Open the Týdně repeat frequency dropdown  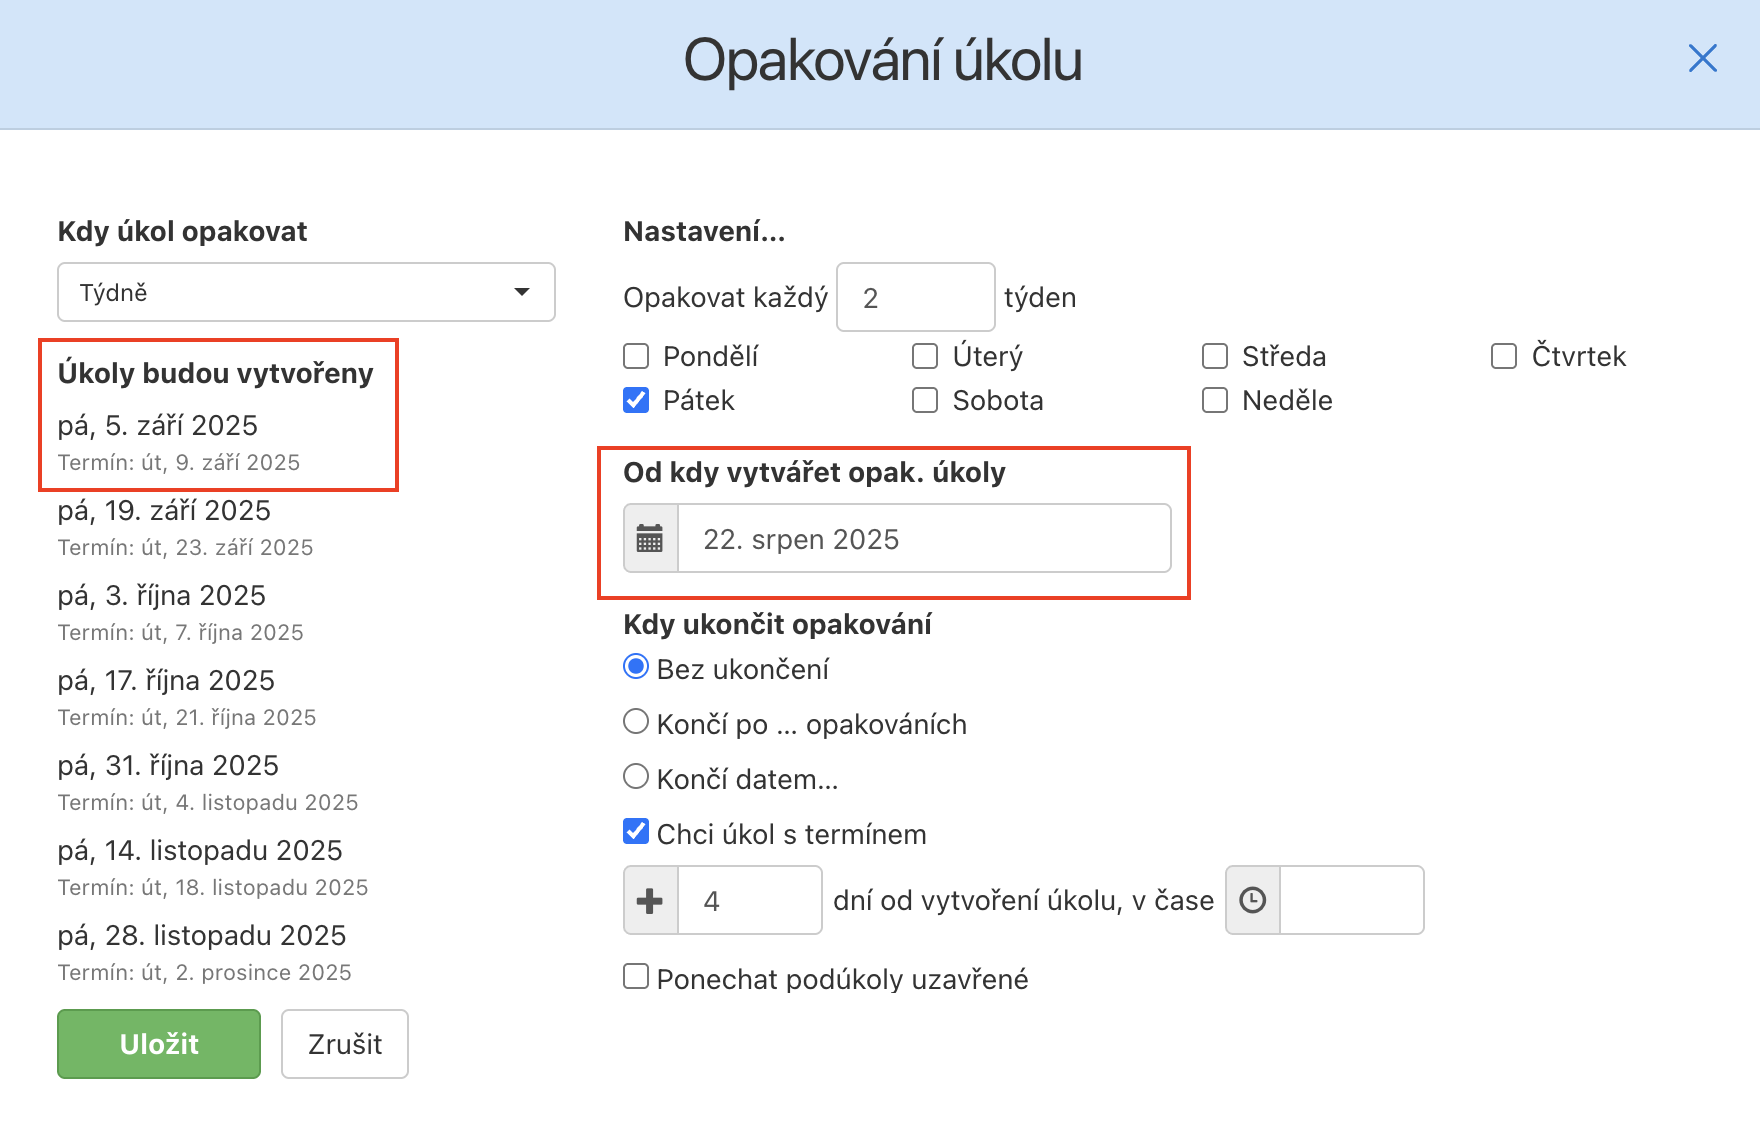[x=306, y=292]
